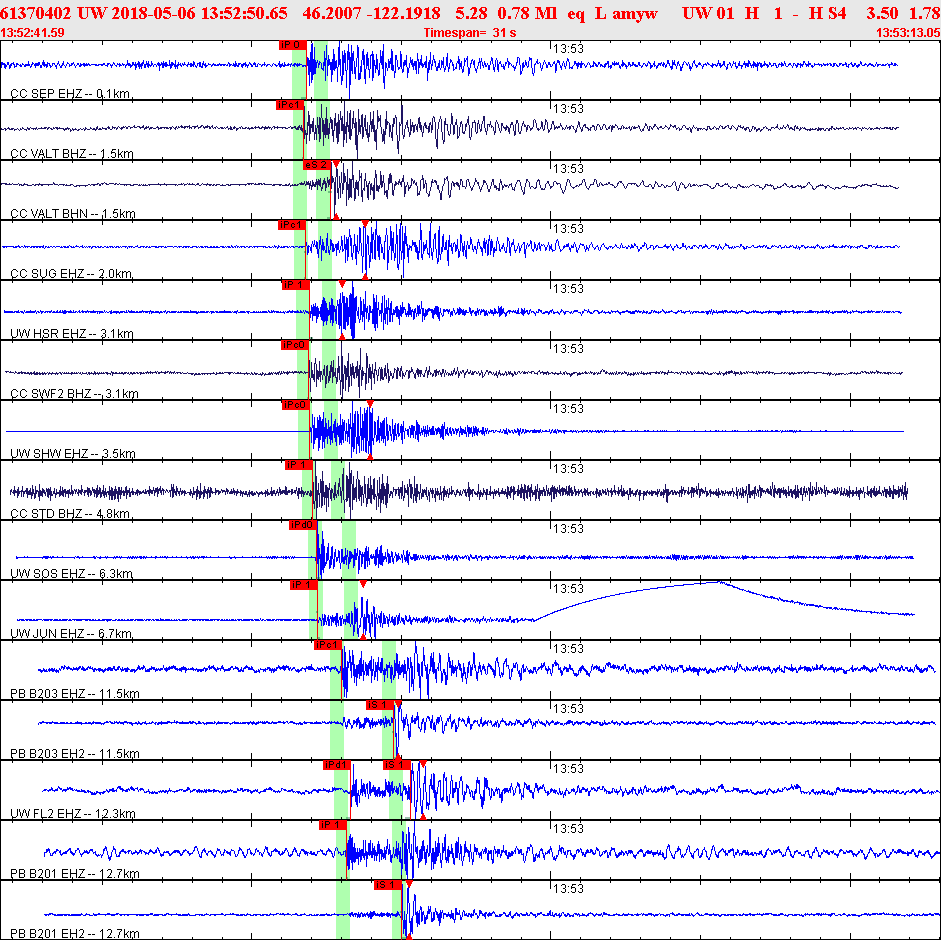Screen dimensions: 941x940
Task: Select the PB B201 EHZ channel label
Action: click(x=74, y=874)
